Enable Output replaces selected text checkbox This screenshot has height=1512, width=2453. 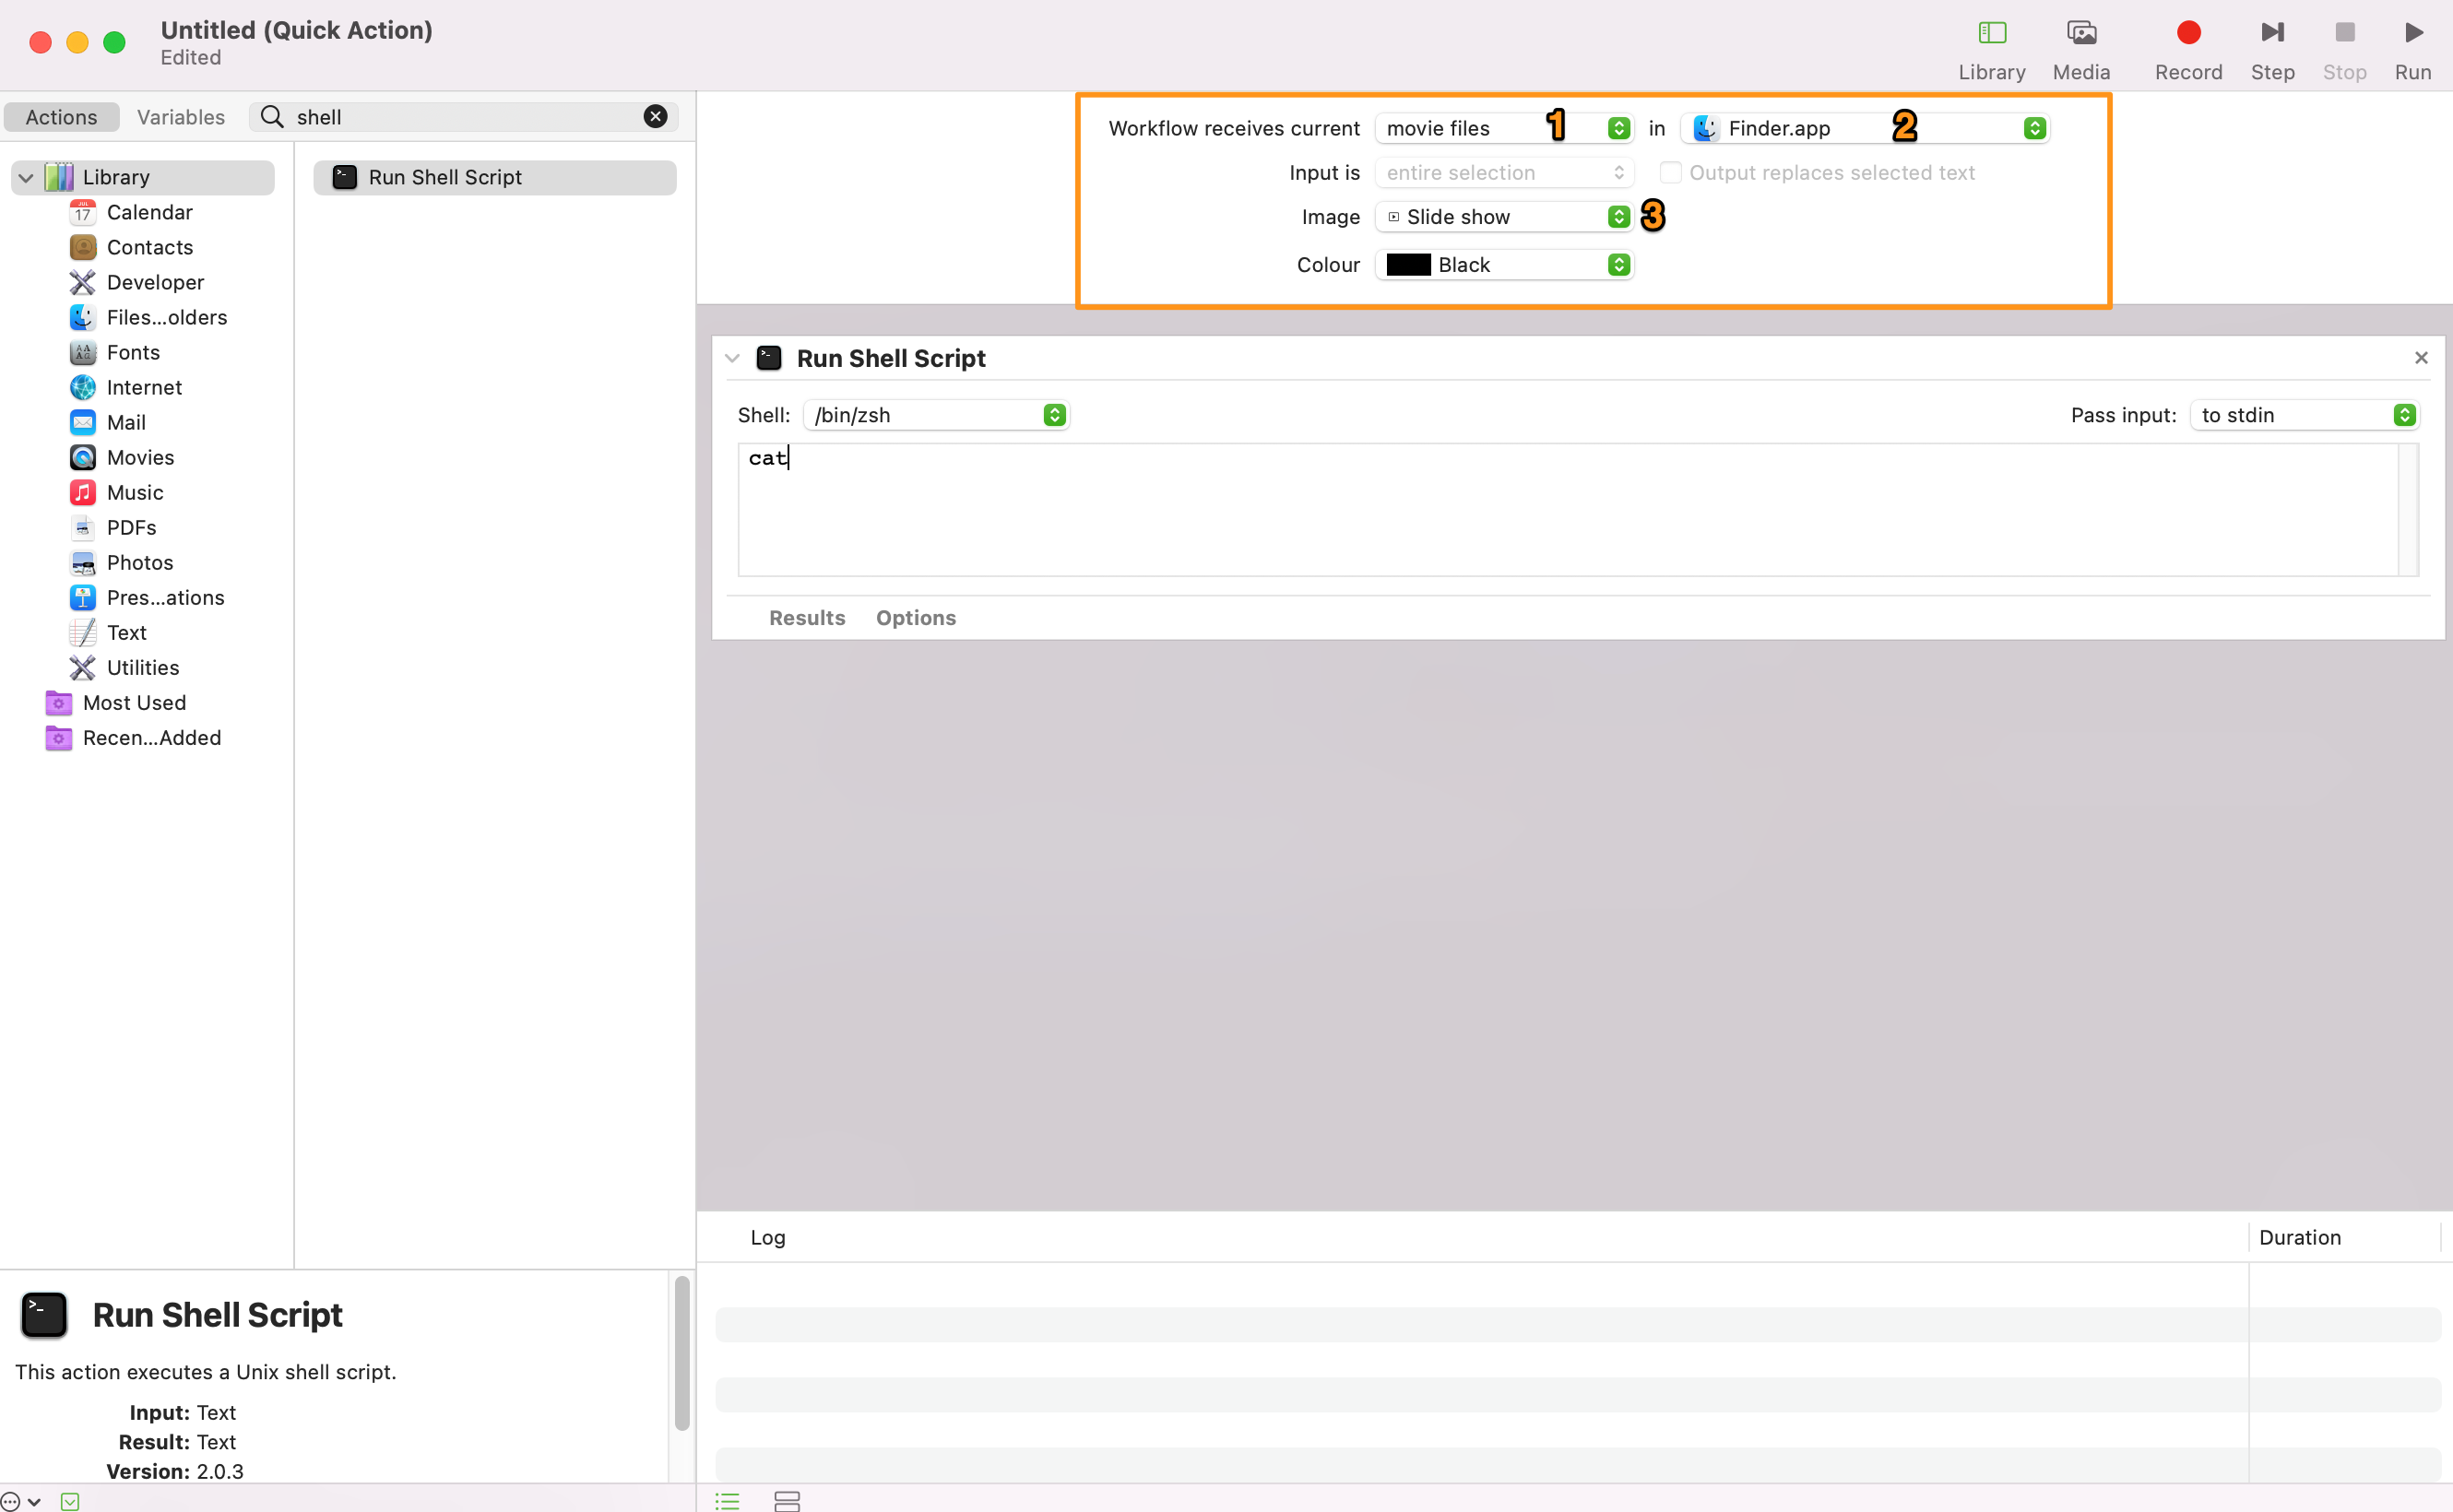click(1670, 172)
